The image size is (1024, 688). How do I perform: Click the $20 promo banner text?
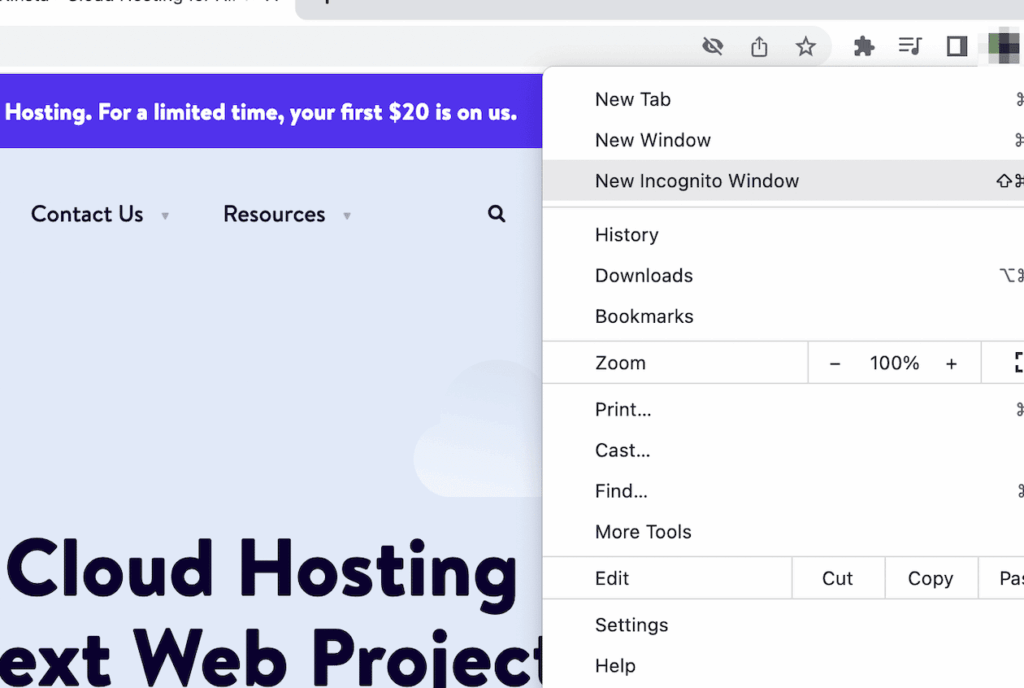point(260,112)
